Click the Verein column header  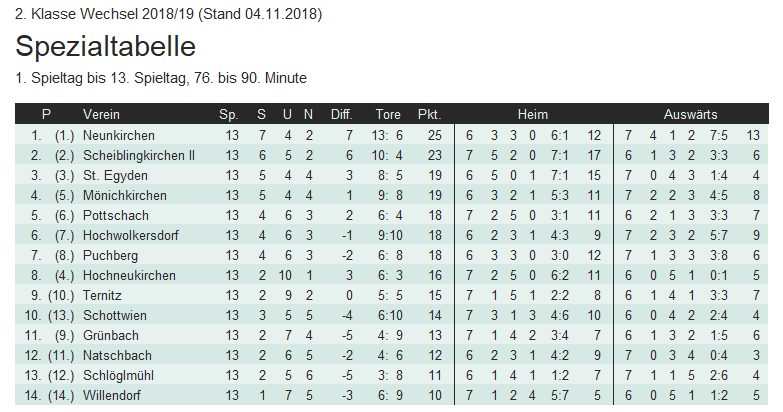point(101,114)
